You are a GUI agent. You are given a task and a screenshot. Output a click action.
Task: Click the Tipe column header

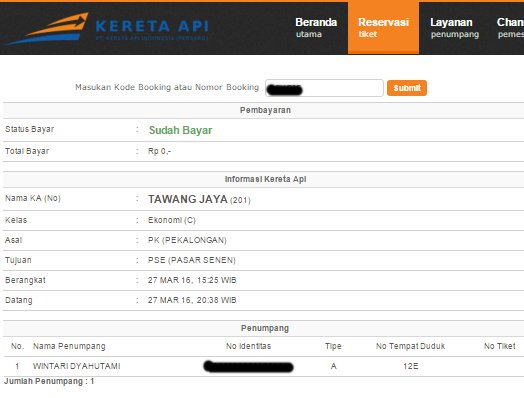[x=333, y=346]
